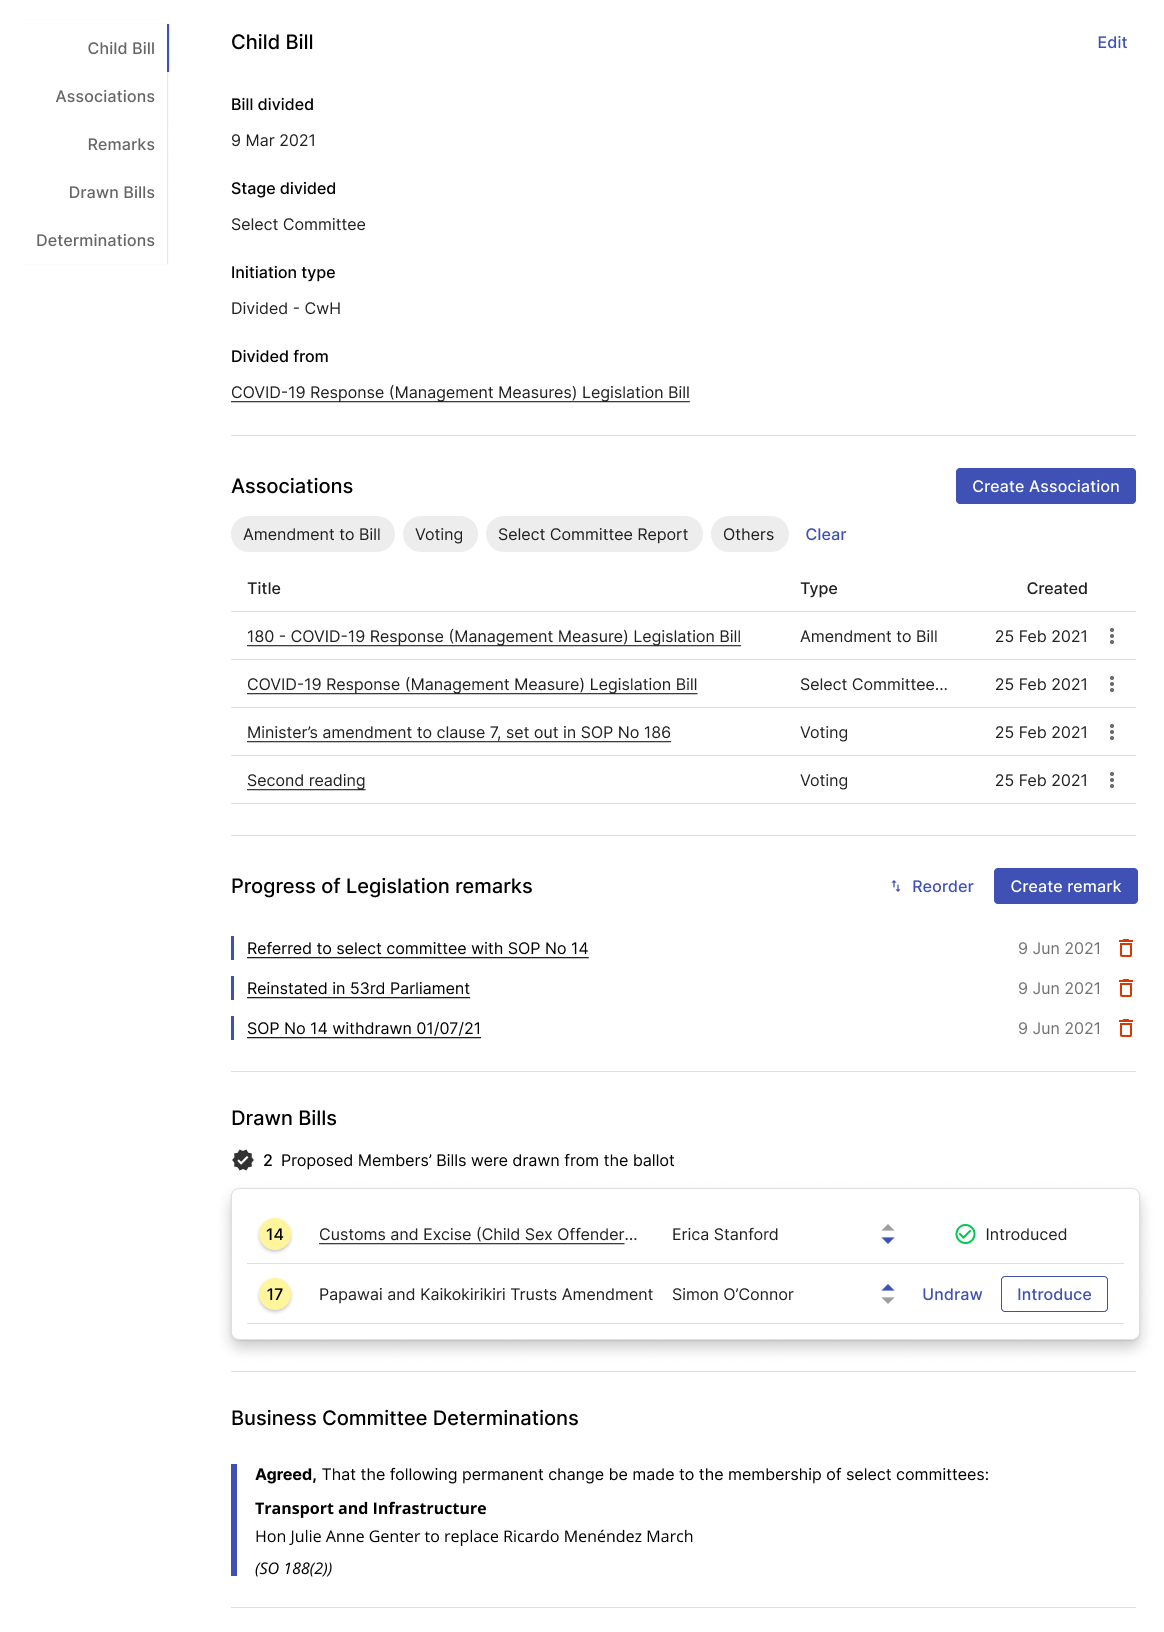Open Minister's amendment to clause 7 link
The image size is (1164, 1632).
tap(459, 732)
